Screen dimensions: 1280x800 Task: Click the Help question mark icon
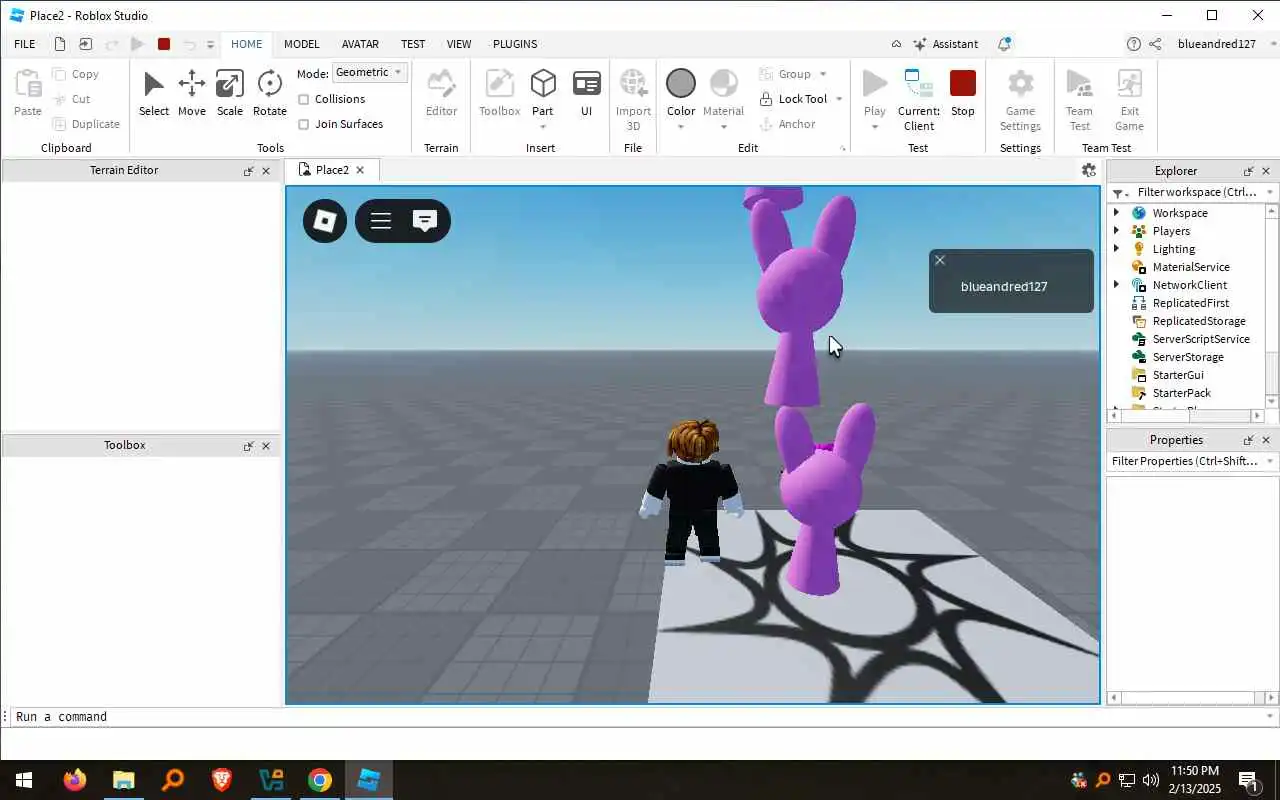click(x=1133, y=44)
